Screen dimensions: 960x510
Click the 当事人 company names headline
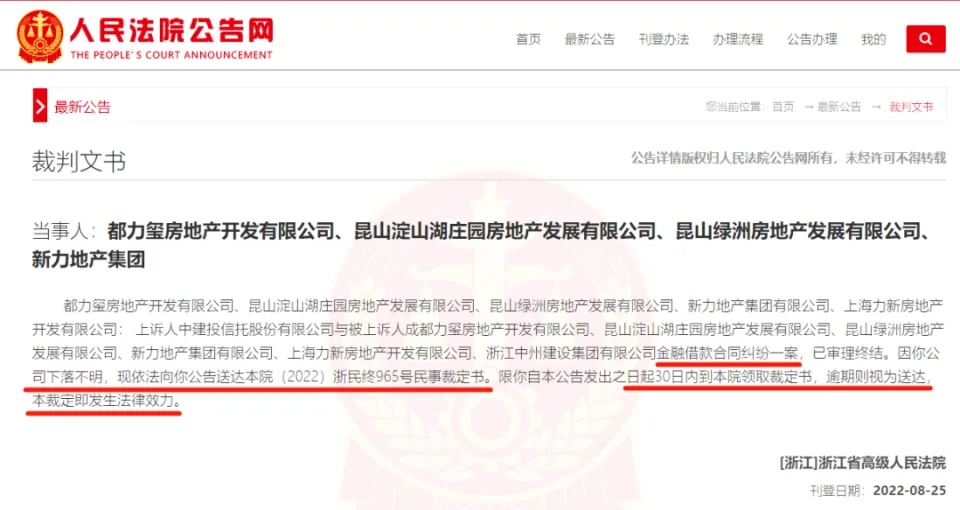pos(481,245)
